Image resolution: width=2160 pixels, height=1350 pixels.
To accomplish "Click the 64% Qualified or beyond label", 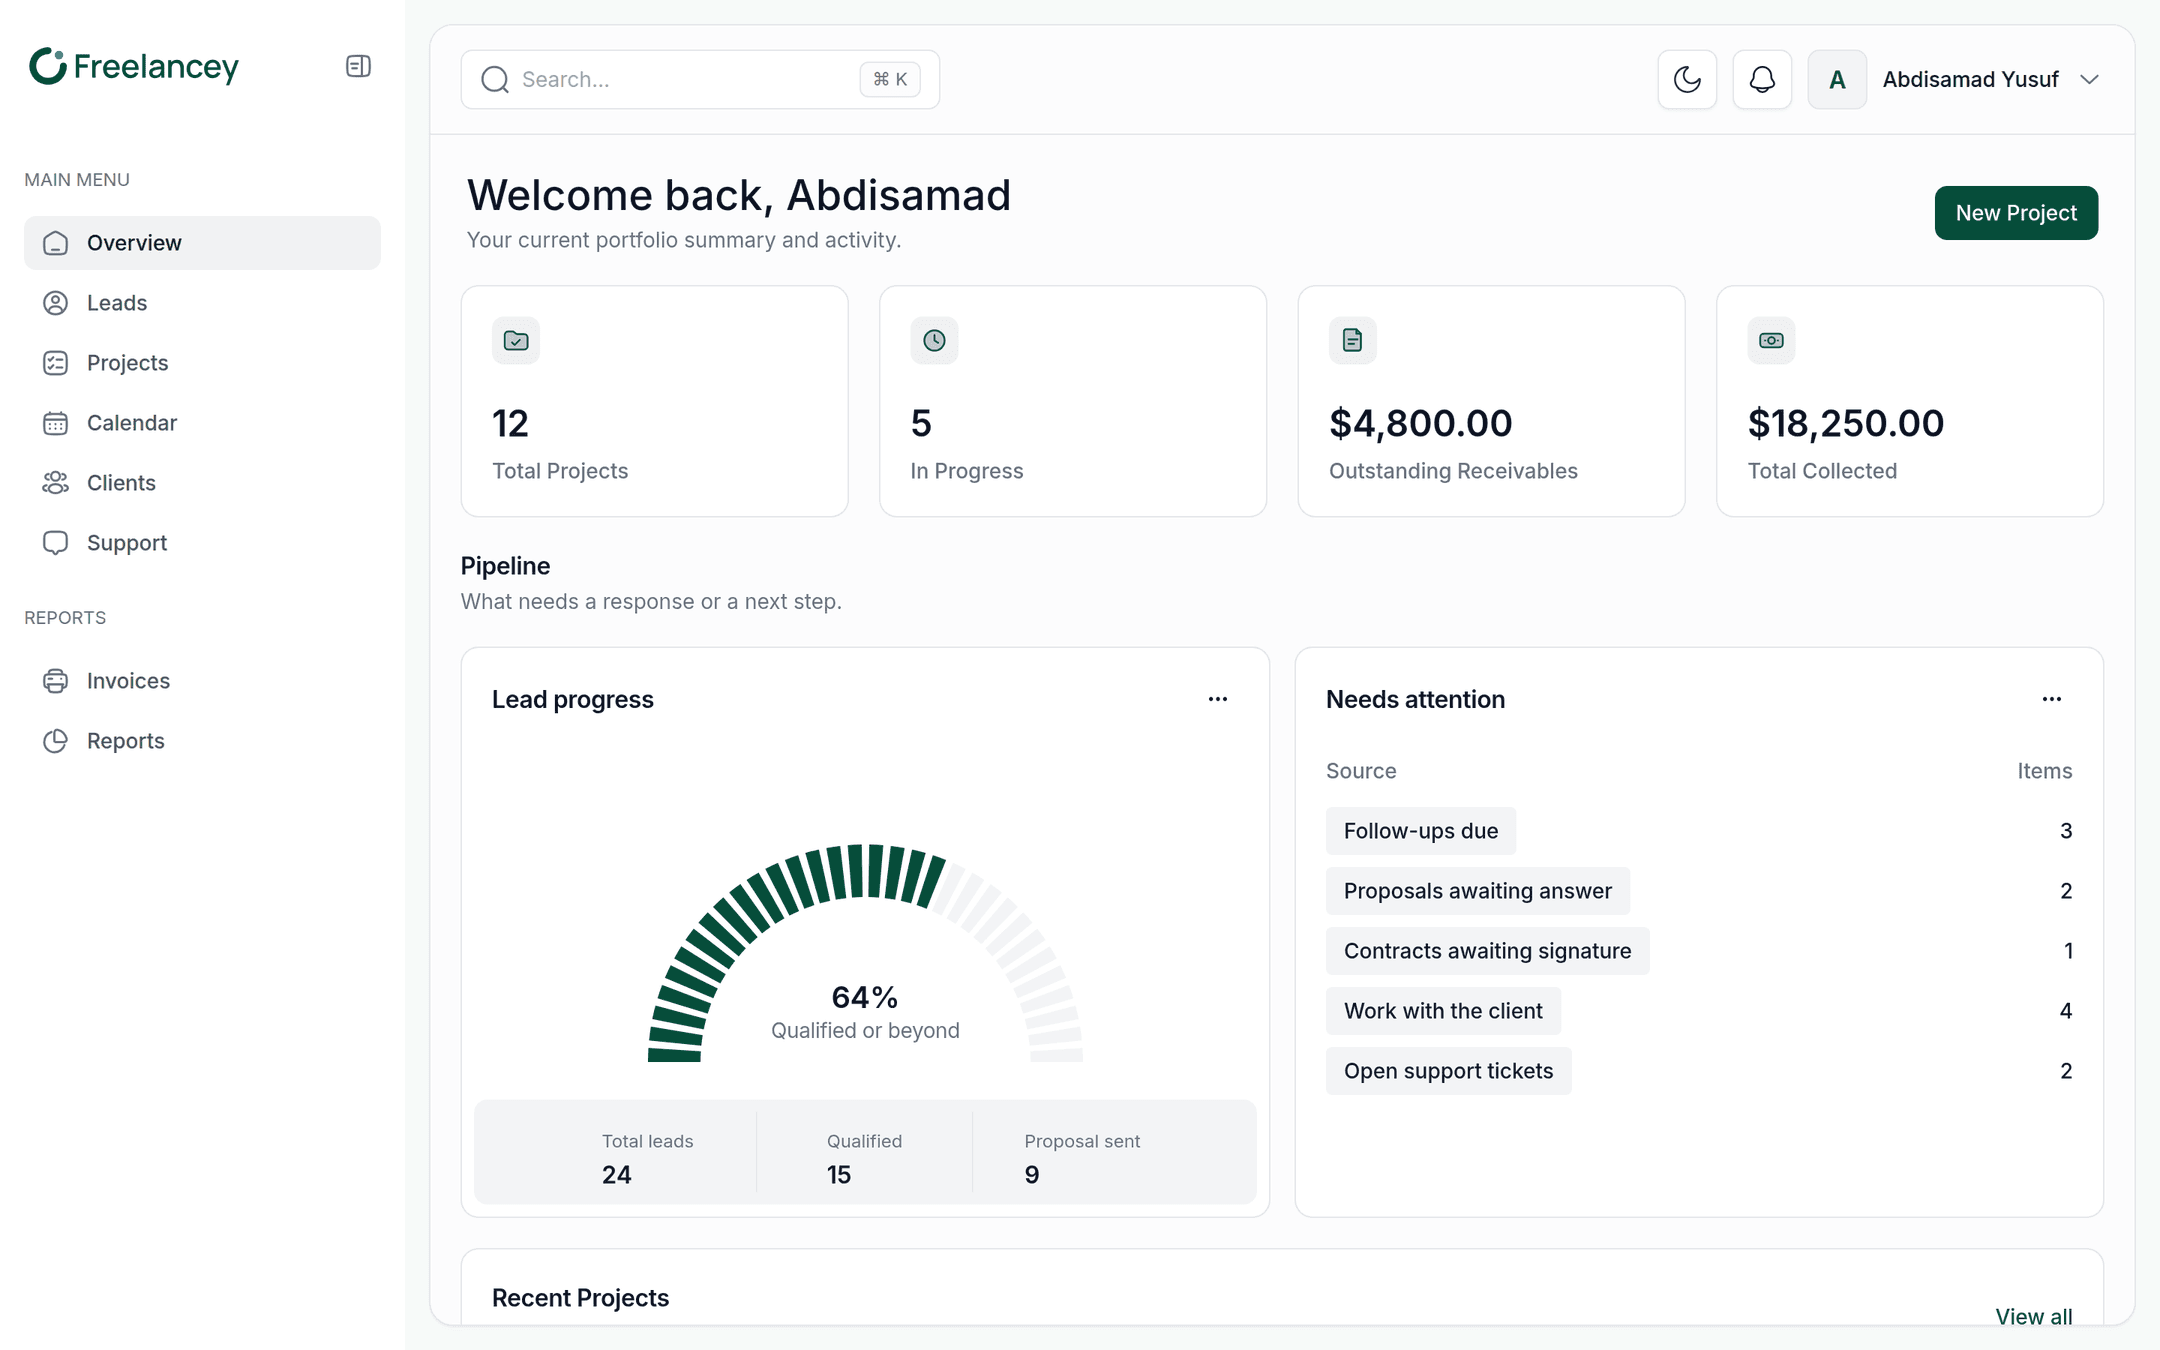I will coord(865,1012).
